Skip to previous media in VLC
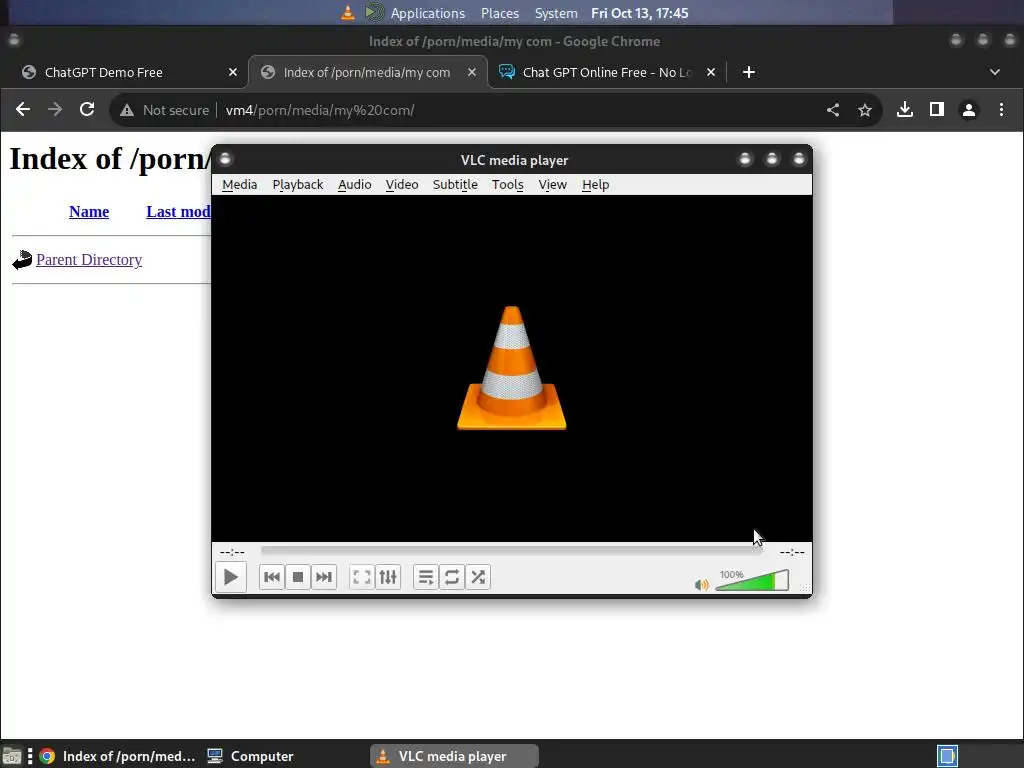The image size is (1024, 768). tap(272, 577)
